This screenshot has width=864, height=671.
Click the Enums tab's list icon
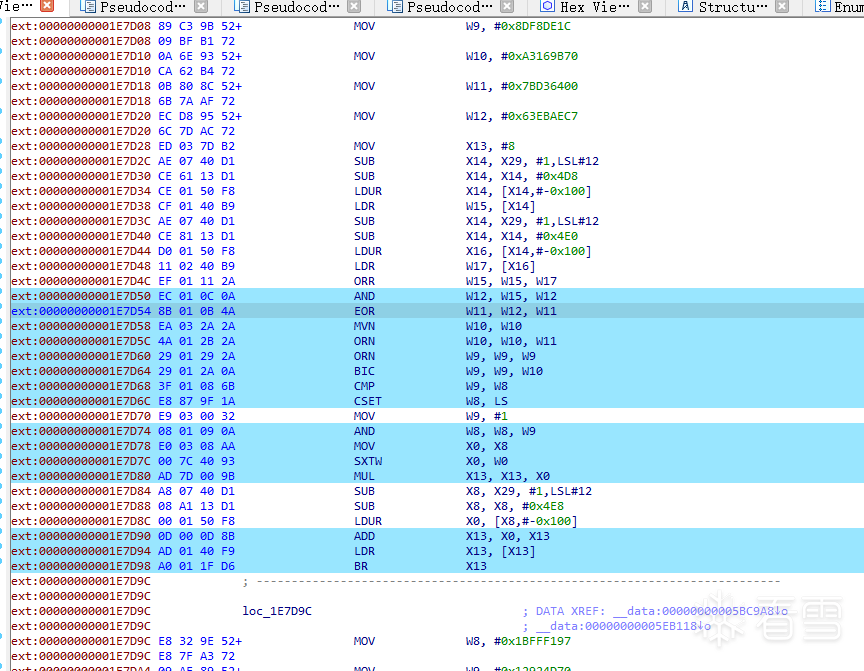822,7
